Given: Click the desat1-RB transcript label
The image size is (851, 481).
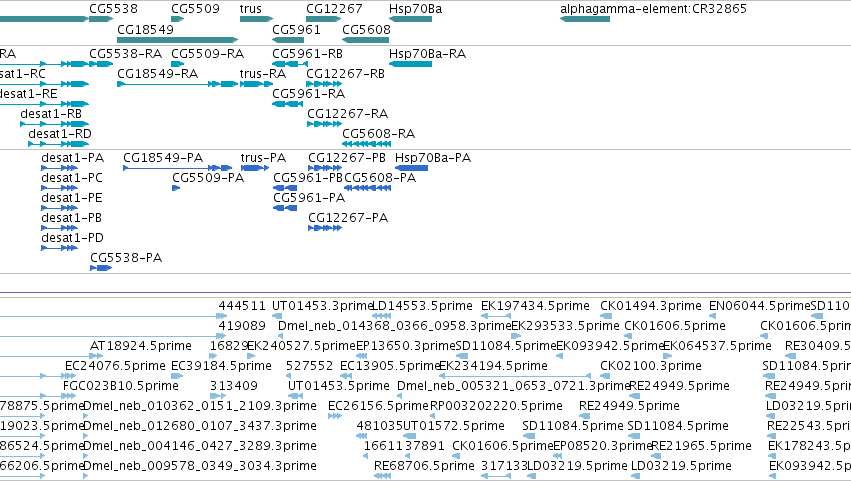Looking at the screenshot, I should (x=51, y=114).
